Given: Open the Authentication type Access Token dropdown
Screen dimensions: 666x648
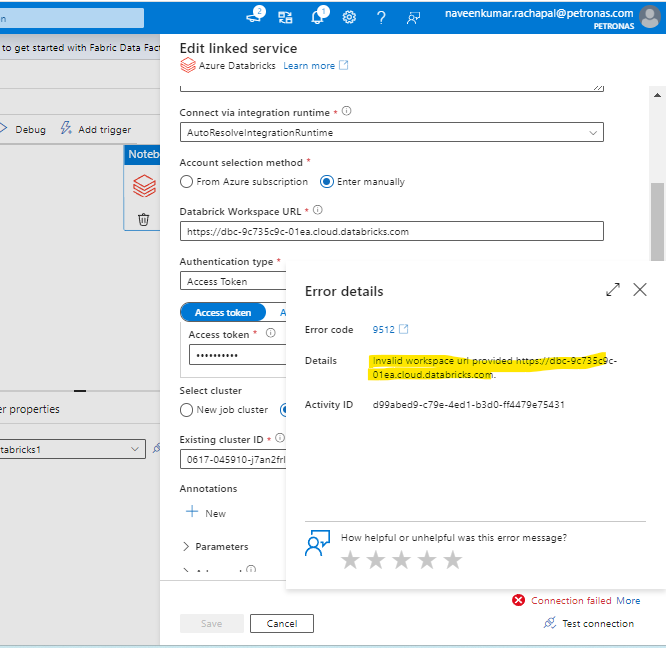Looking at the screenshot, I should point(233,282).
